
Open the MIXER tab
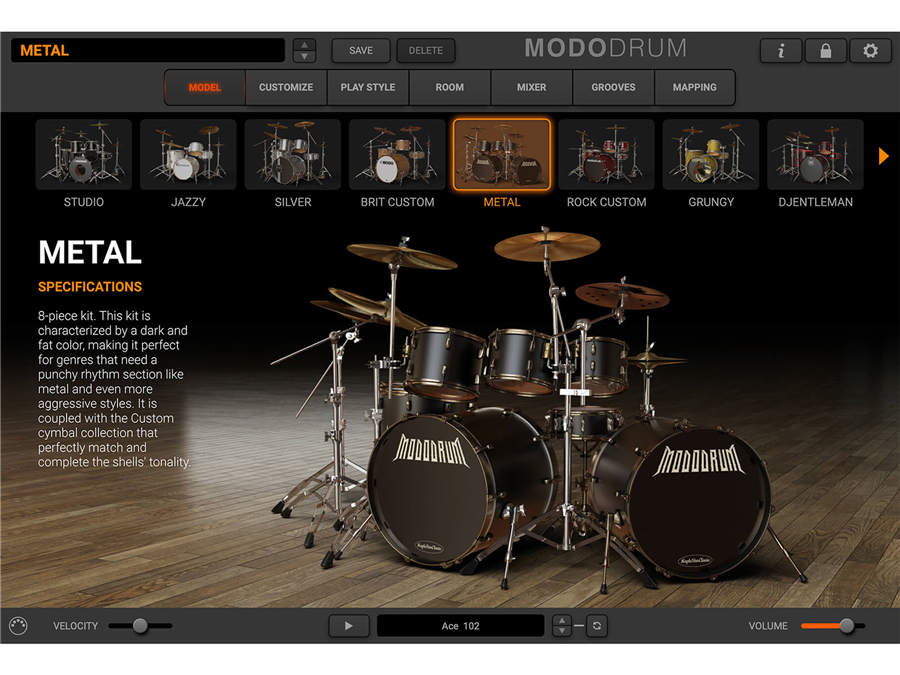pyautogui.click(x=531, y=87)
